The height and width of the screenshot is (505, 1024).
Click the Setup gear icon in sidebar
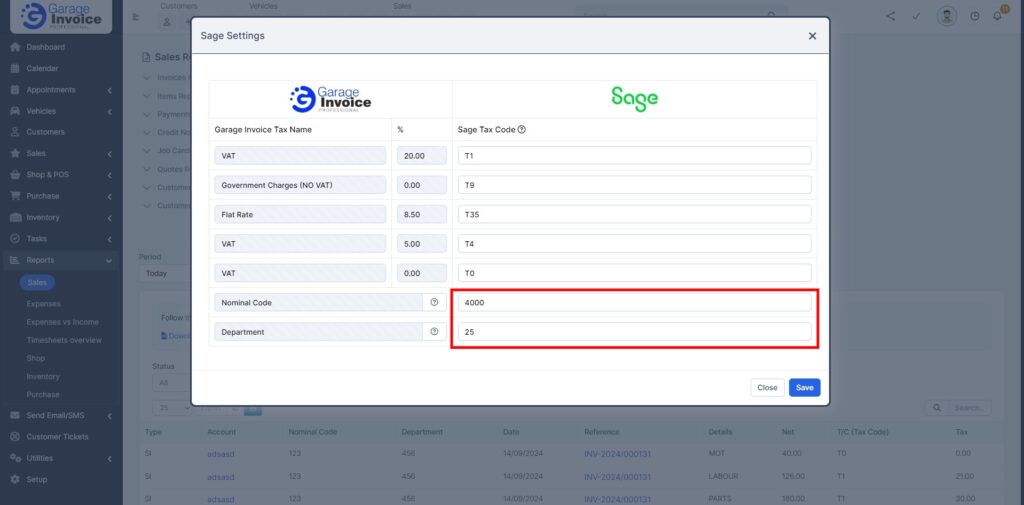click(15, 479)
